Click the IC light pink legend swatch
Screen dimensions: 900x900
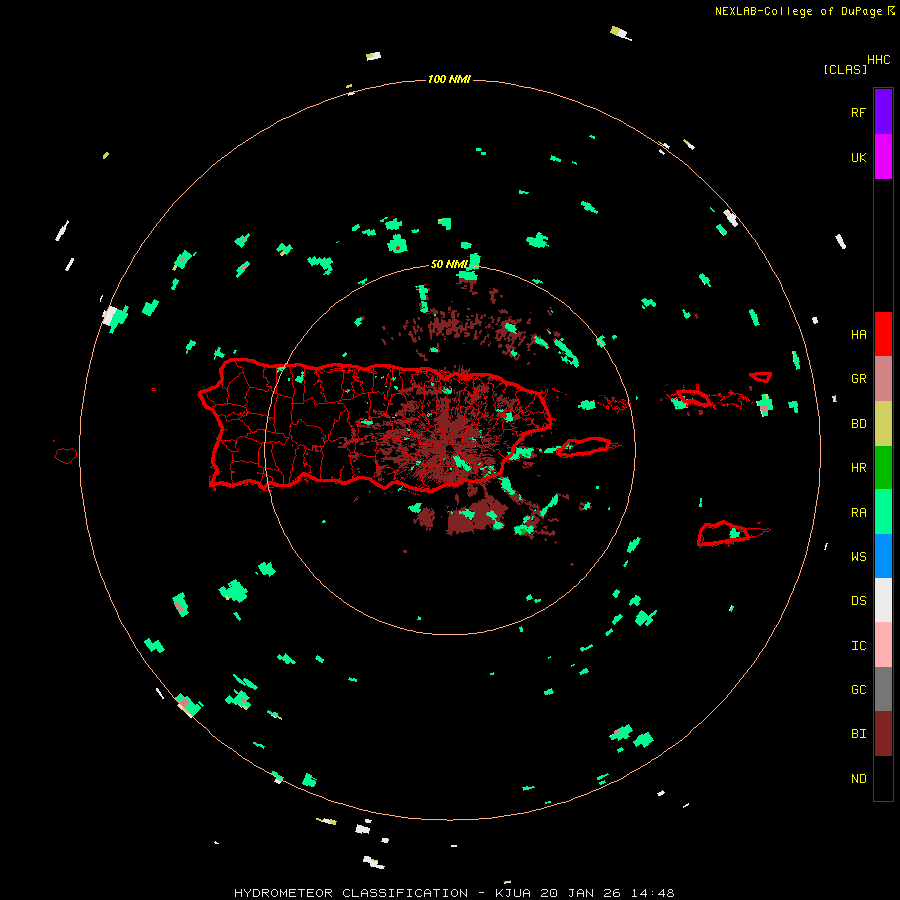(x=883, y=645)
